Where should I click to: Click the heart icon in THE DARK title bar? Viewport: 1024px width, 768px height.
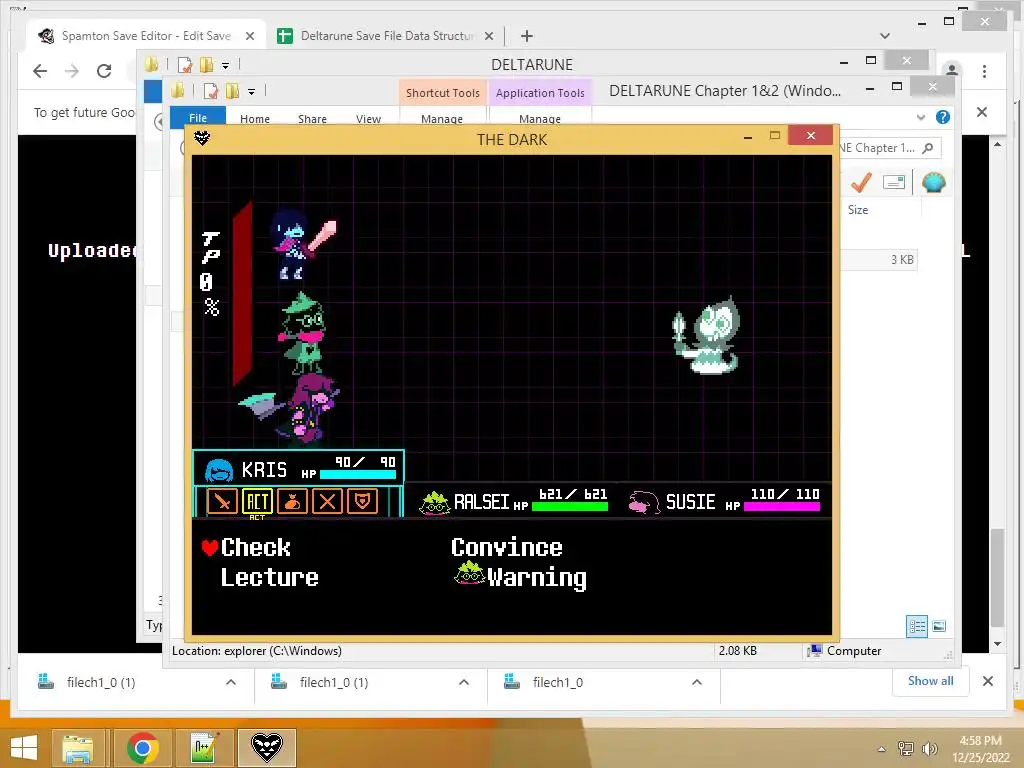click(202, 138)
